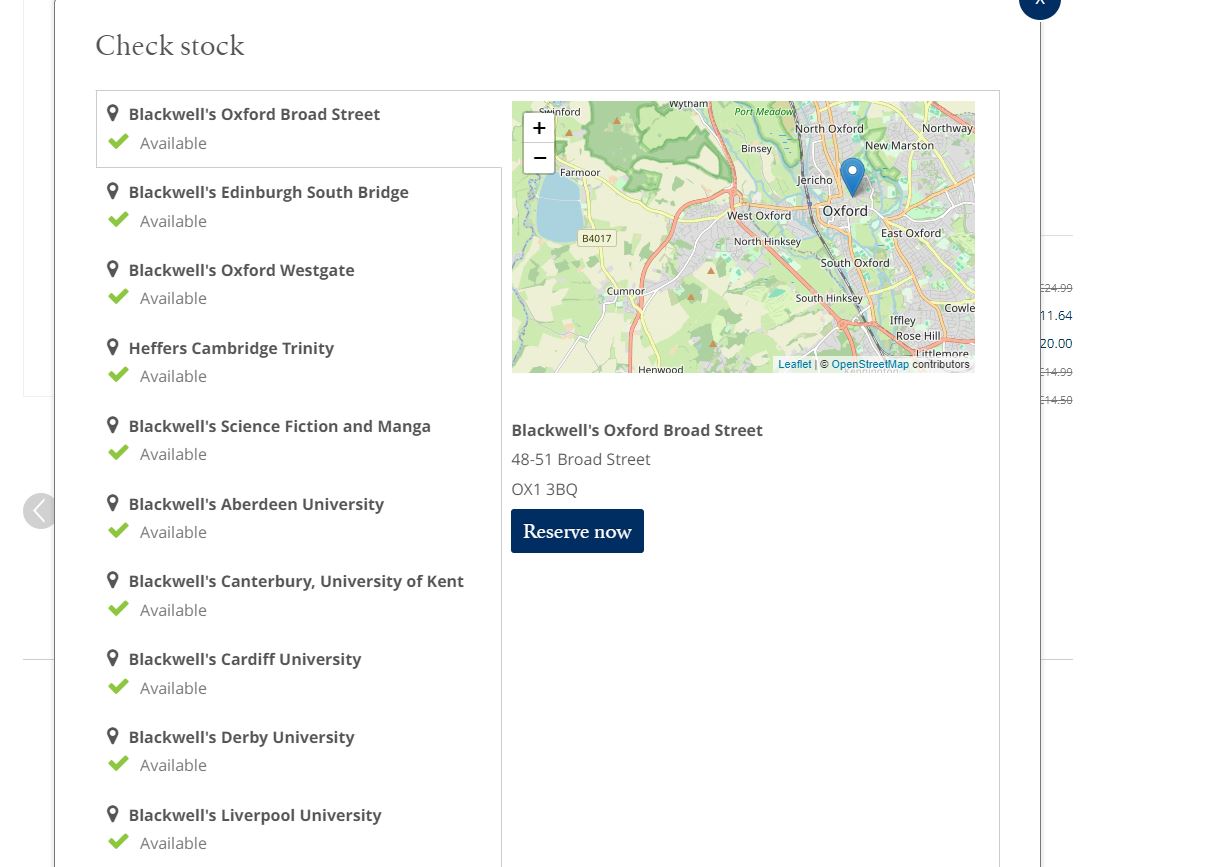Screen dimensions: 1209x867
Task: Click location pin beside Science Fiction and Manga
Action: 113,425
